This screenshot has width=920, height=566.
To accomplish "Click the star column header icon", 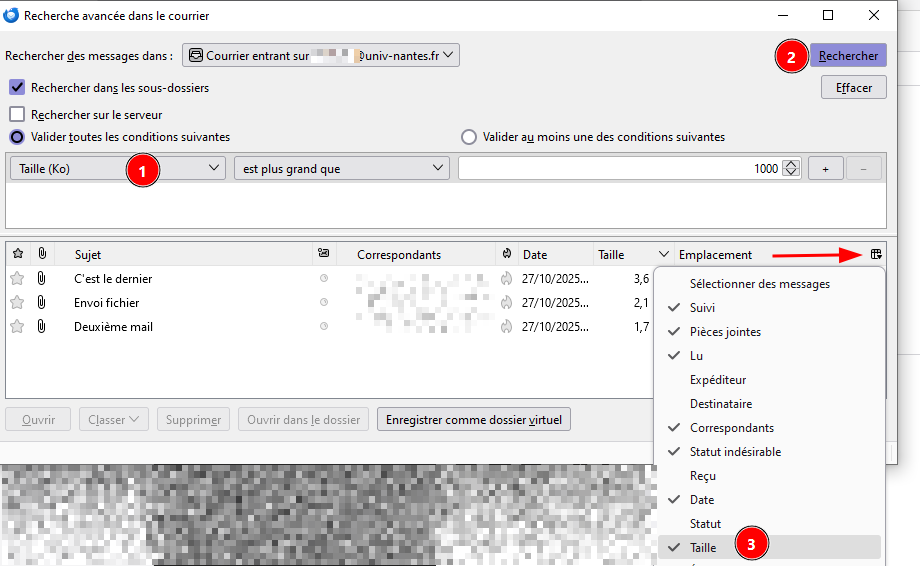I will coord(17,254).
